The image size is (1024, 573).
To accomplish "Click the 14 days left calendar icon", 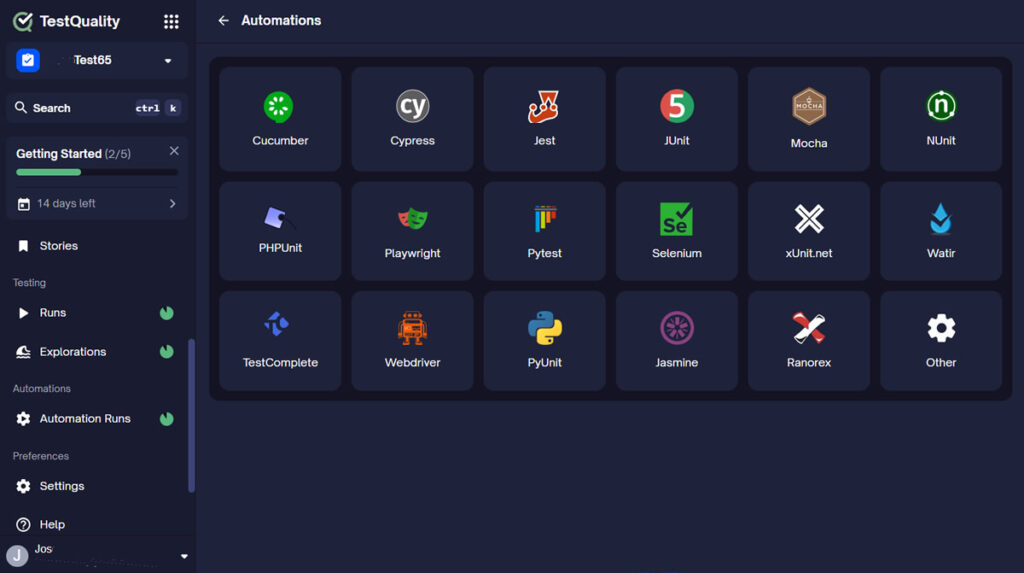I will pos(24,204).
